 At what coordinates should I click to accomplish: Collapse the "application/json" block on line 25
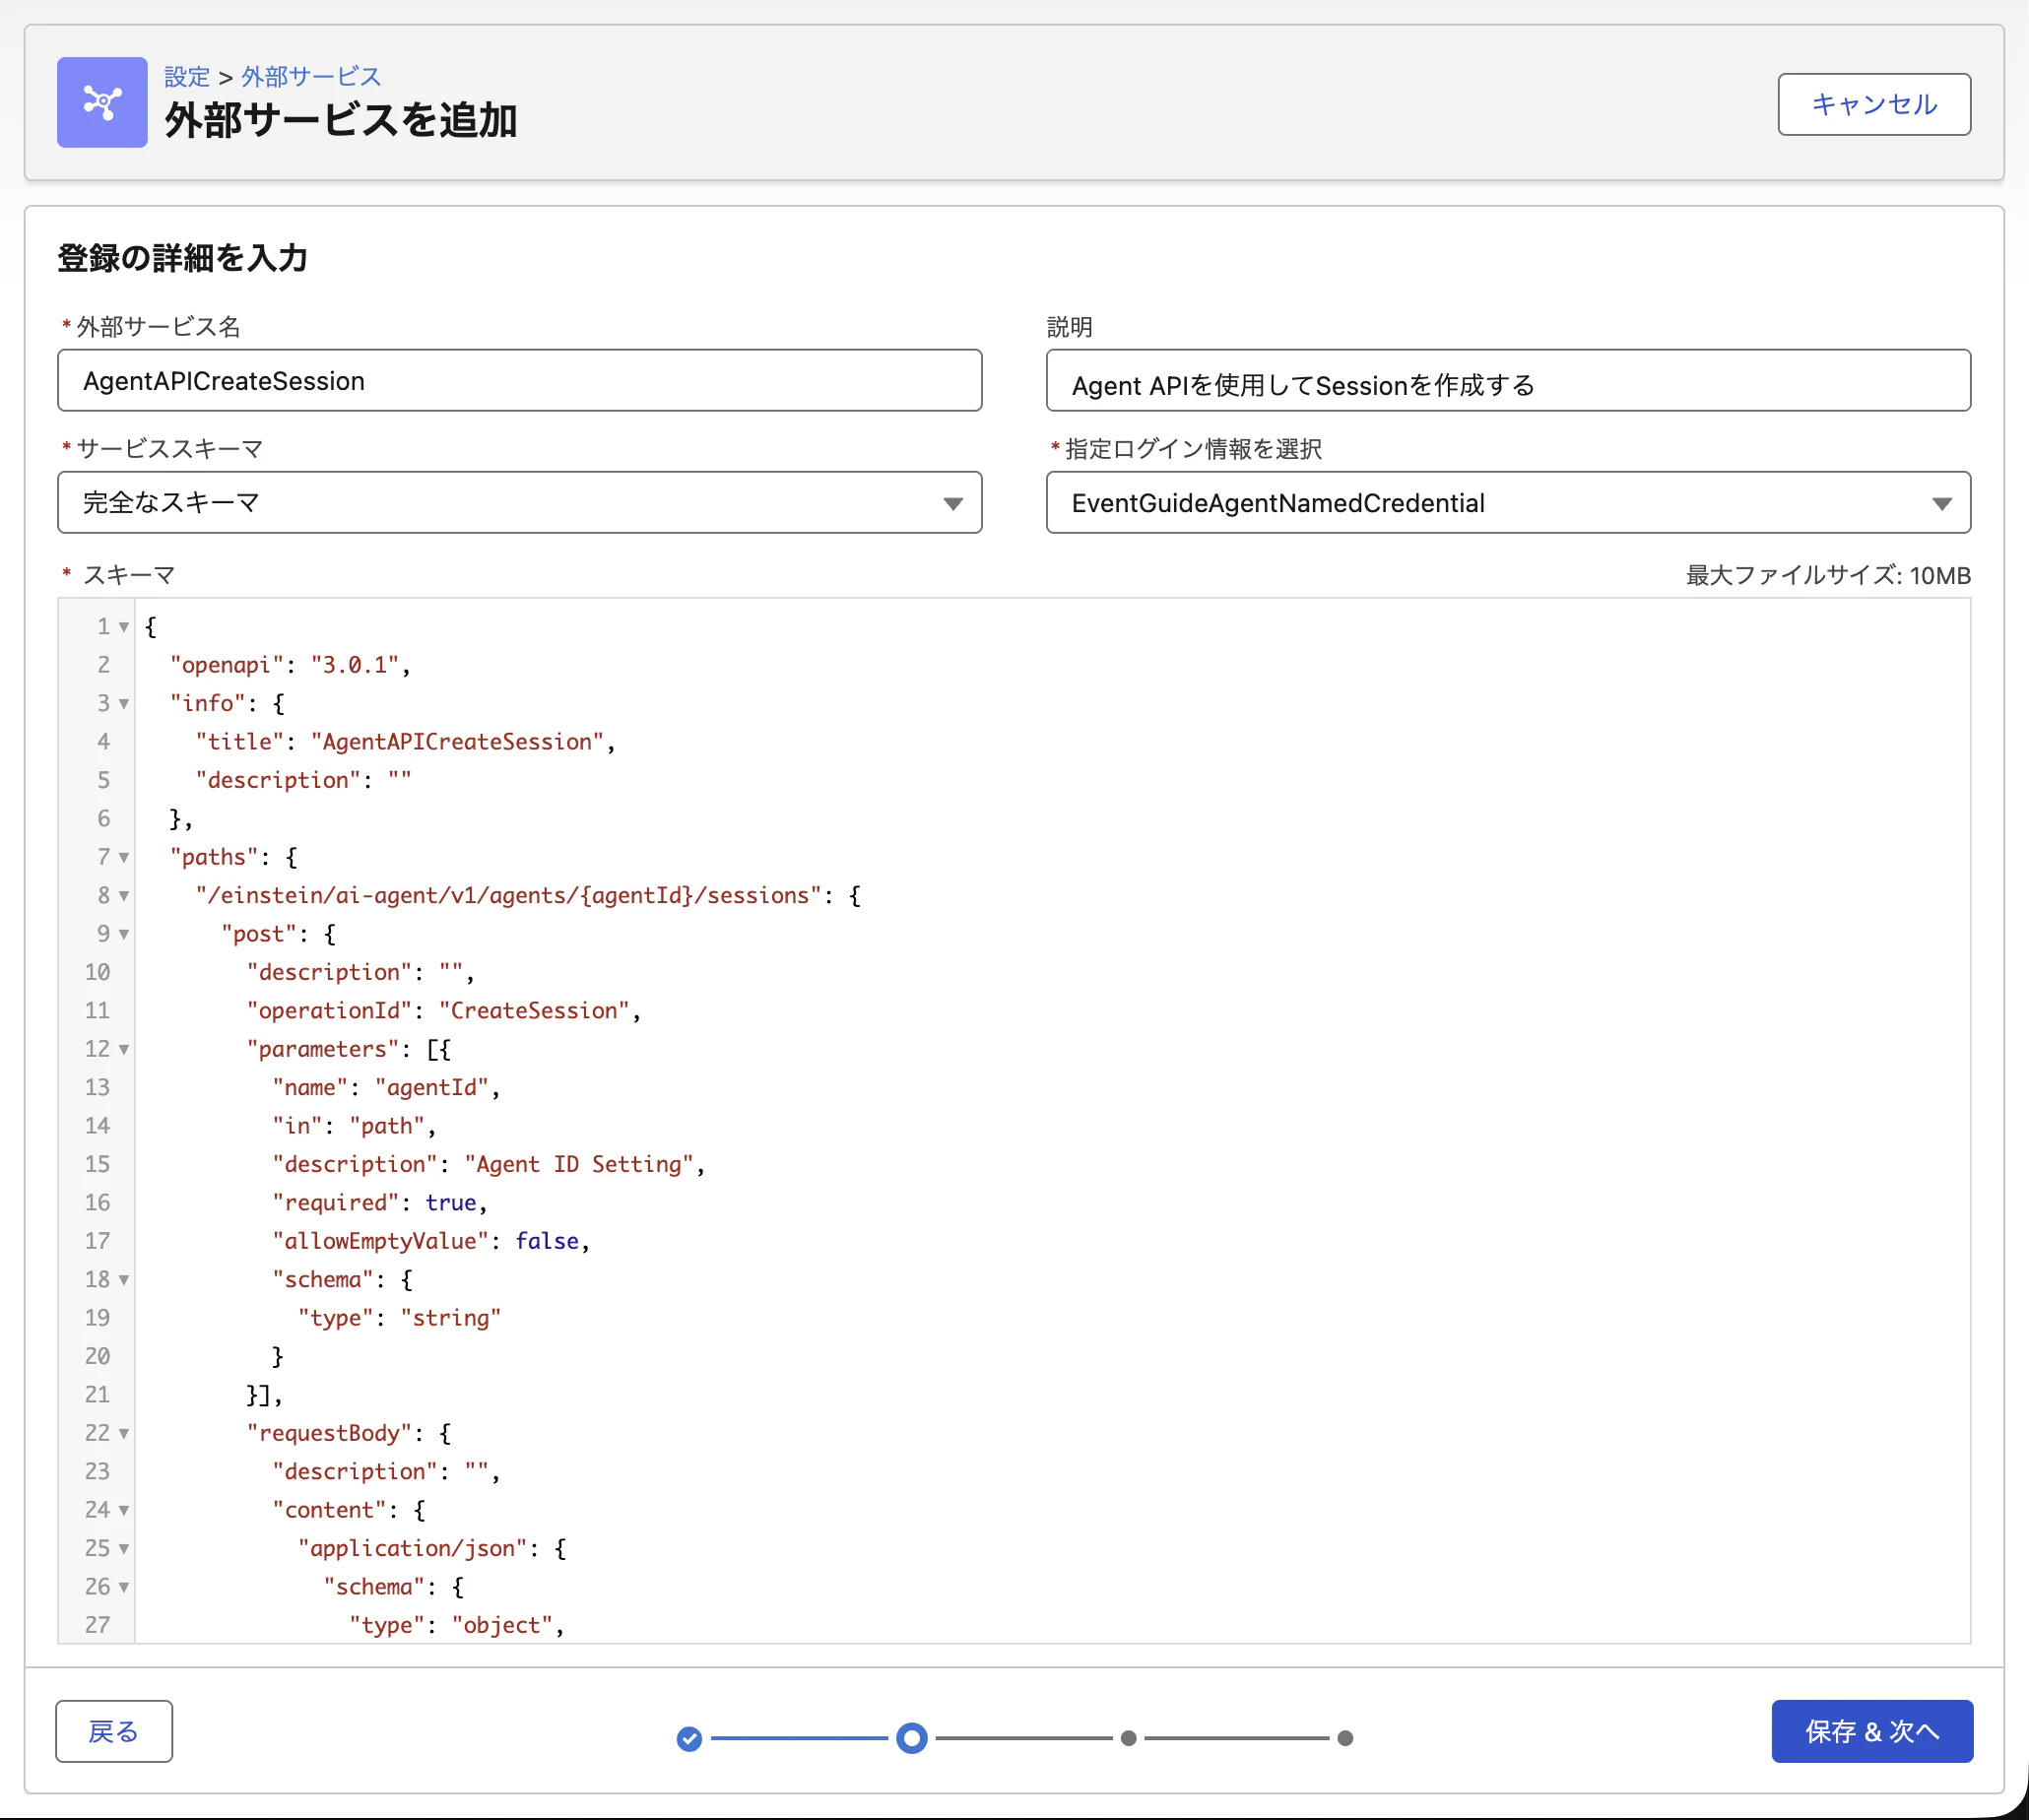tap(124, 1549)
